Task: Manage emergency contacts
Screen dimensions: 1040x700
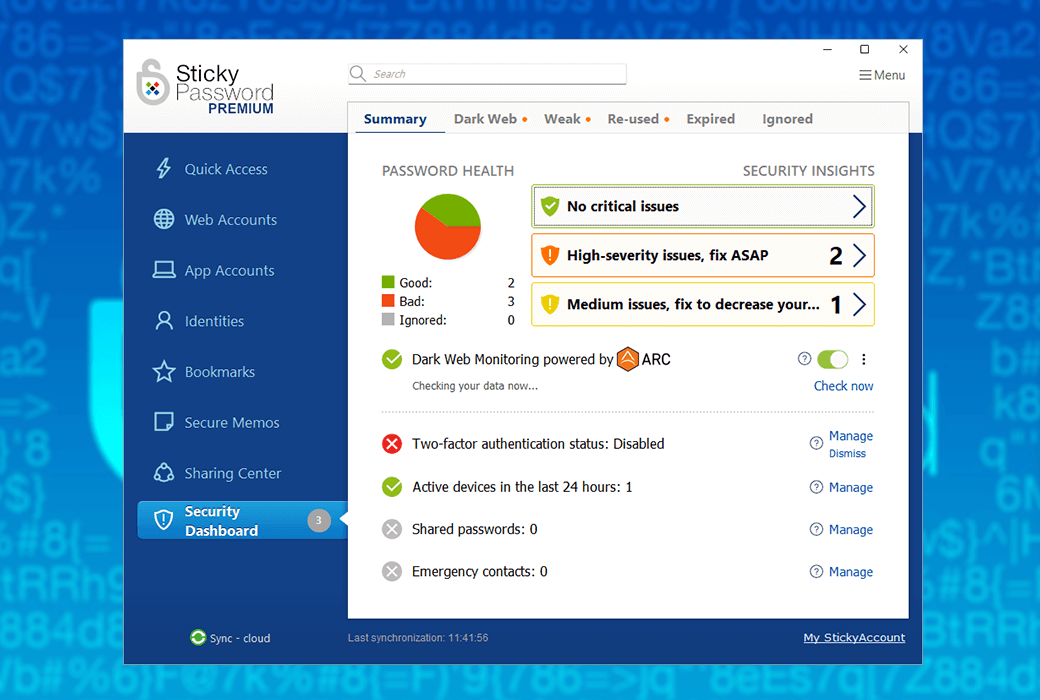Action: [851, 571]
